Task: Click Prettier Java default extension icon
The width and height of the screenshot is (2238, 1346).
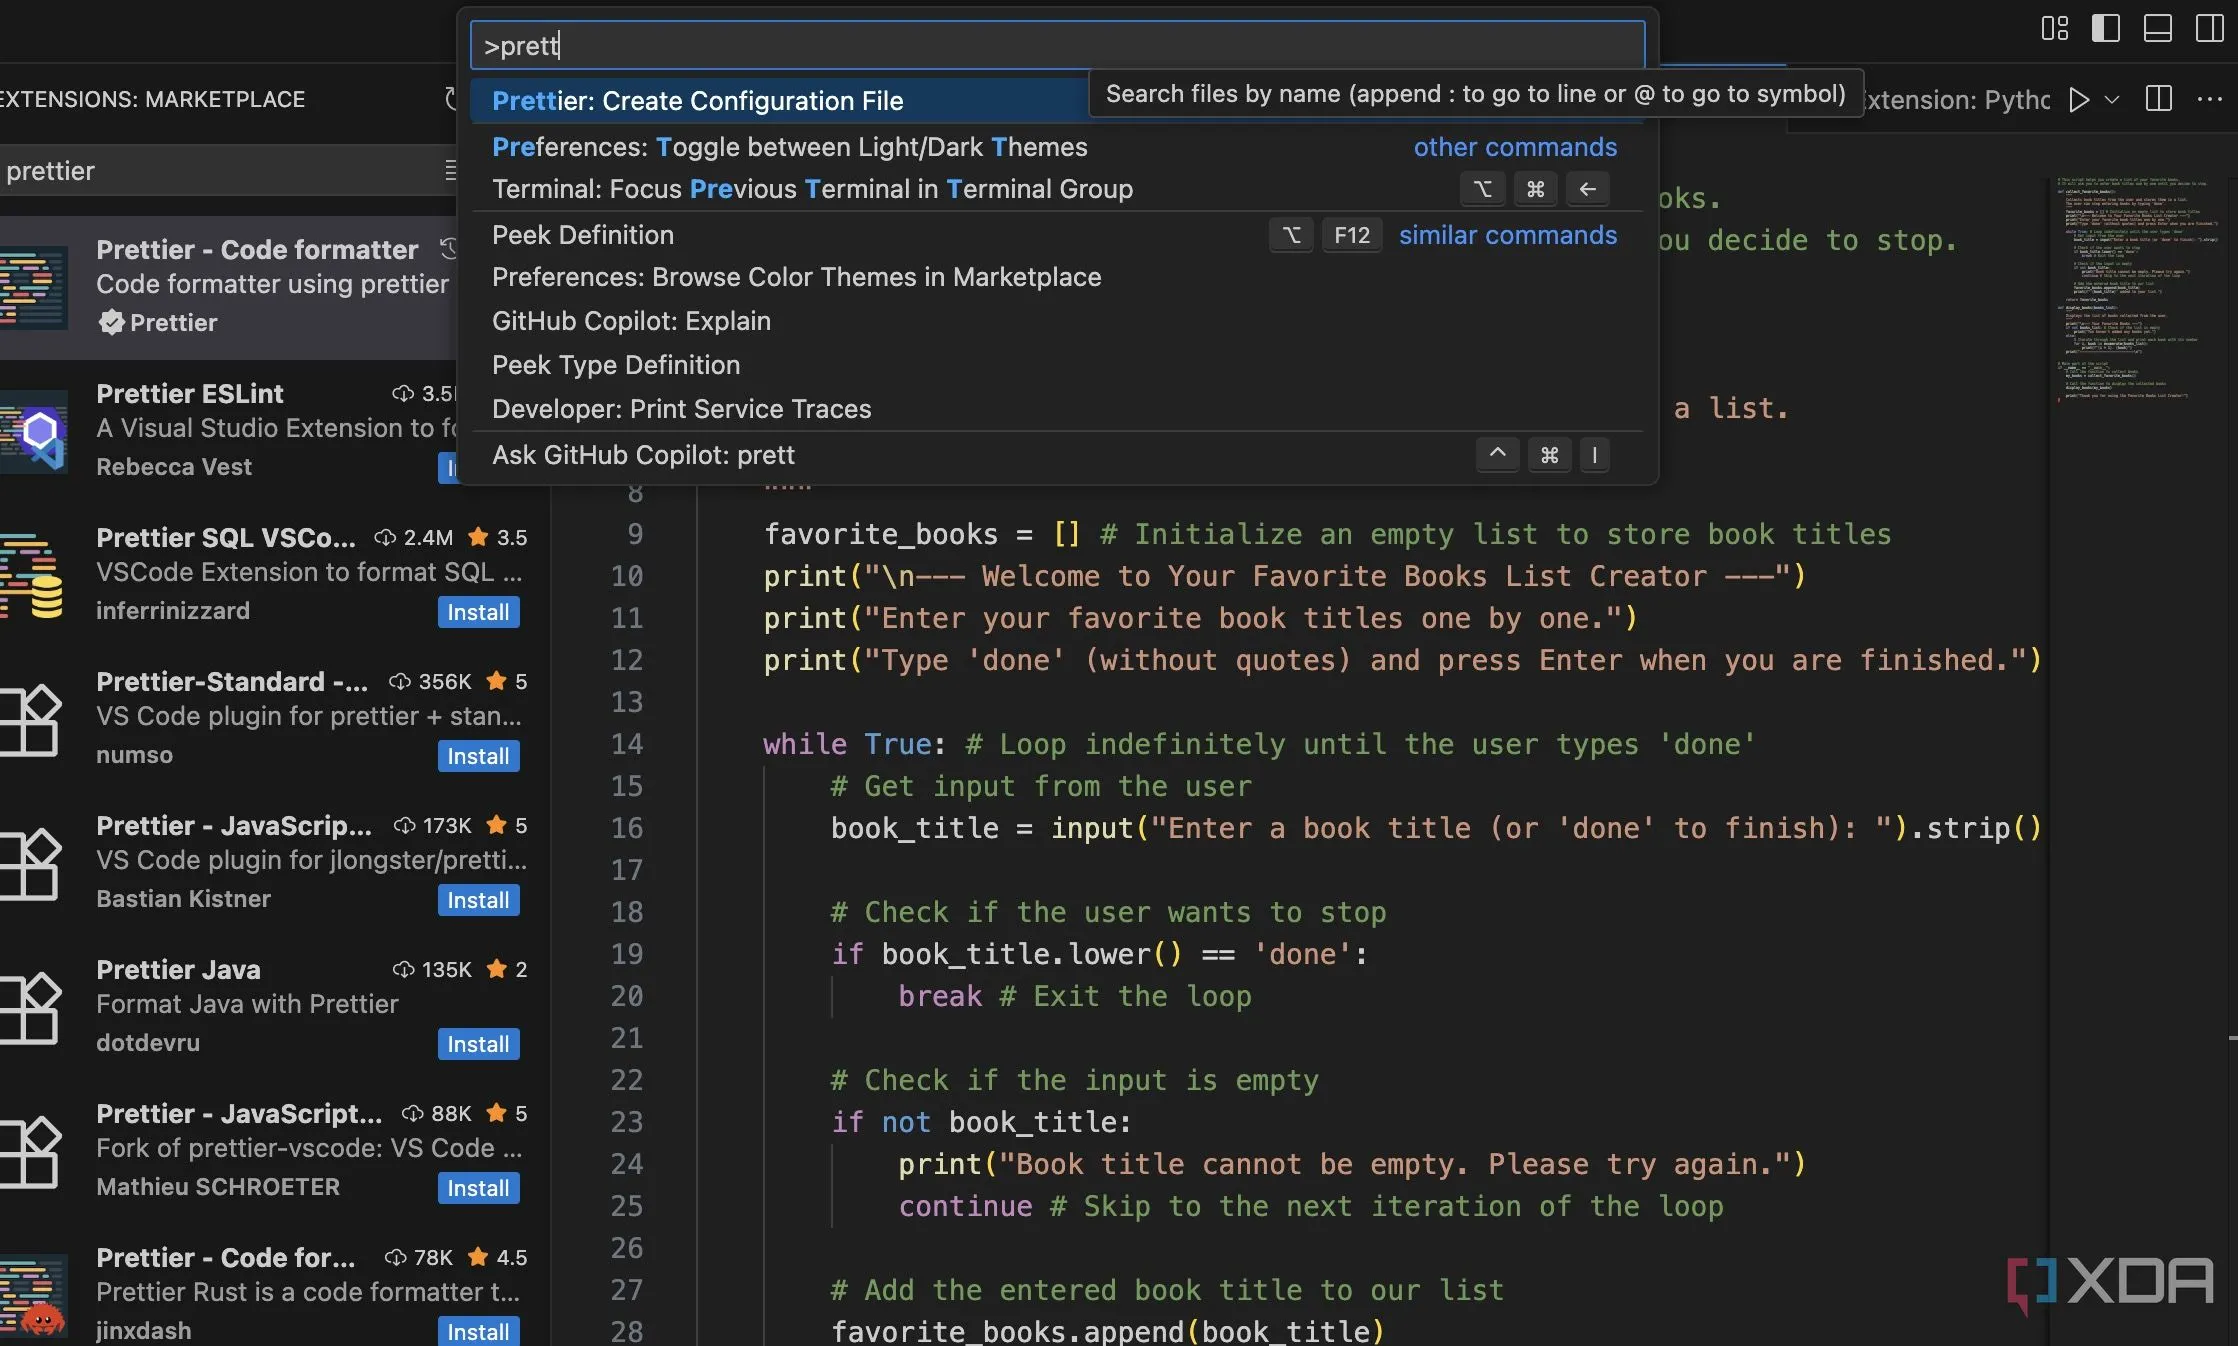Action: pyautogui.click(x=30, y=1007)
